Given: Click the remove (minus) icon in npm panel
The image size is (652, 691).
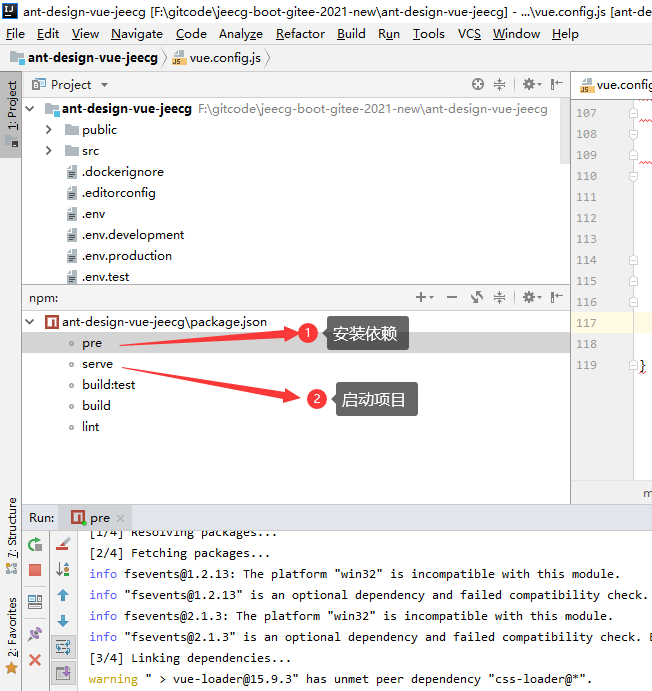Looking at the screenshot, I should pos(452,297).
